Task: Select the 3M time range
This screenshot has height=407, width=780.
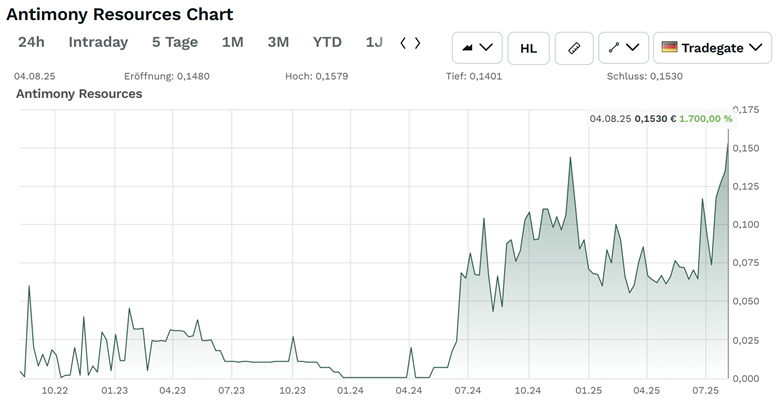Action: [x=278, y=42]
